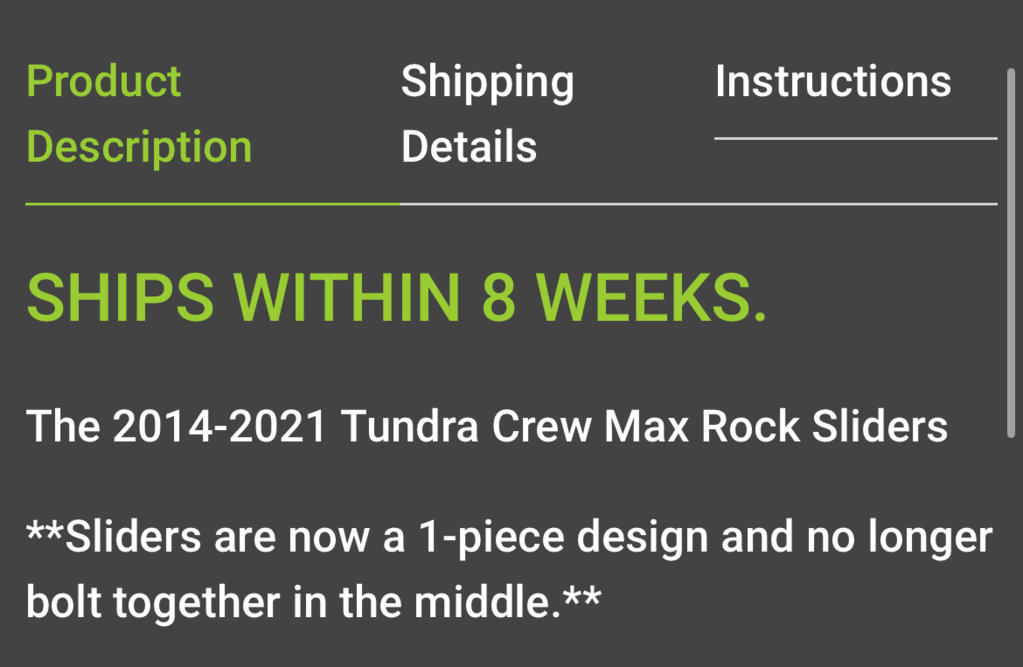Viewport: 1023px width, 667px height.
Task: Click the word middle ending the note
Action: point(483,602)
